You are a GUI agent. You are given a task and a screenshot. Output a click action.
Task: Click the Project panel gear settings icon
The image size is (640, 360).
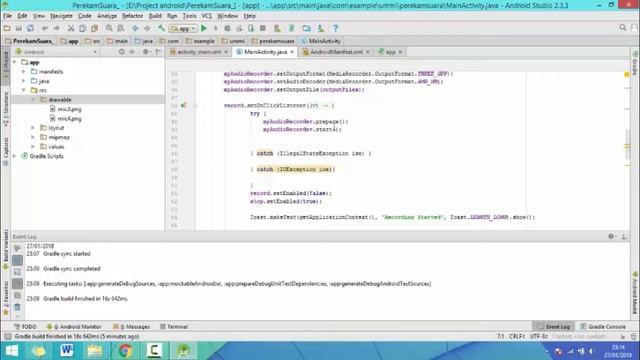pos(146,52)
